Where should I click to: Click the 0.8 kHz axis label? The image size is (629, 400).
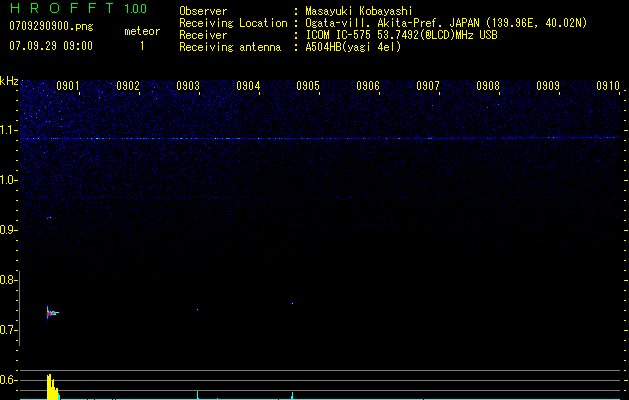tap(8, 280)
